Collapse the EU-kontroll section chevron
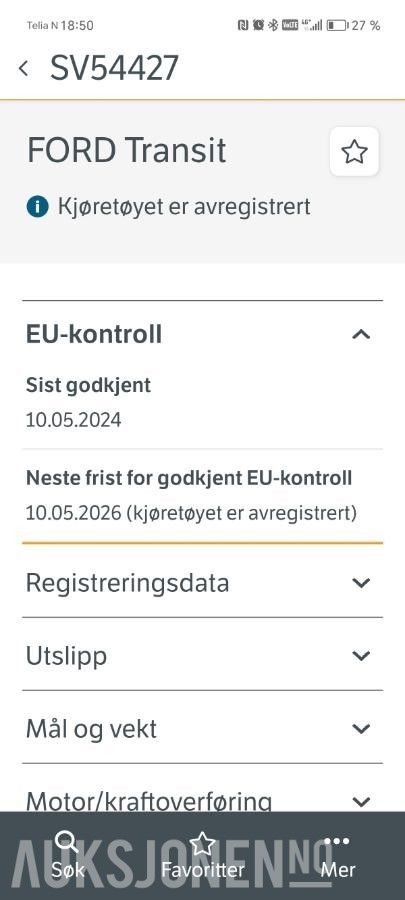 (361, 335)
